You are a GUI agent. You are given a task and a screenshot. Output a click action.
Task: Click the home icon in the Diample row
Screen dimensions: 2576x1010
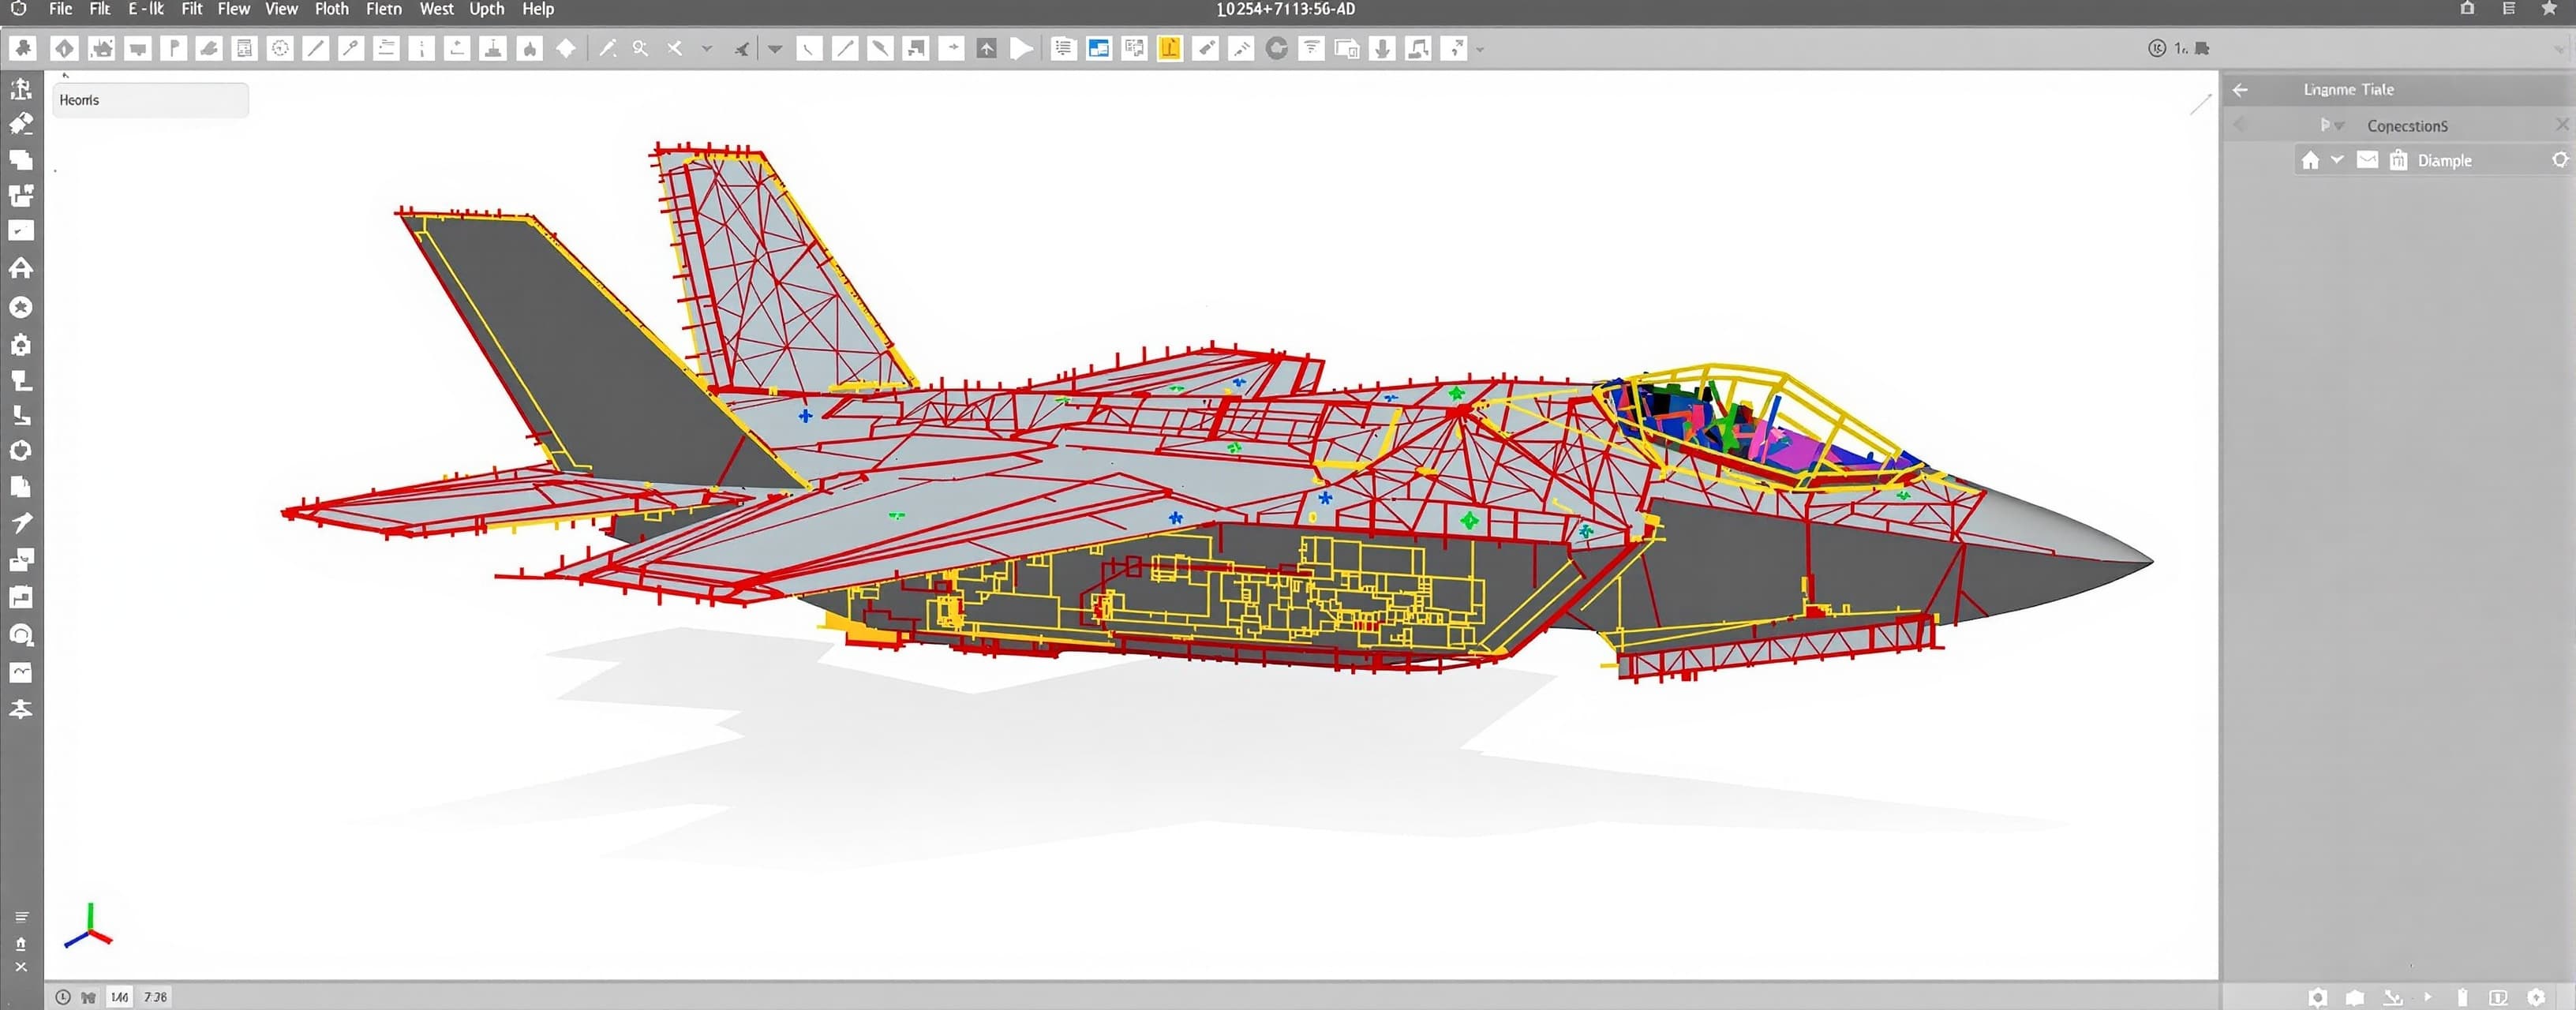2310,160
